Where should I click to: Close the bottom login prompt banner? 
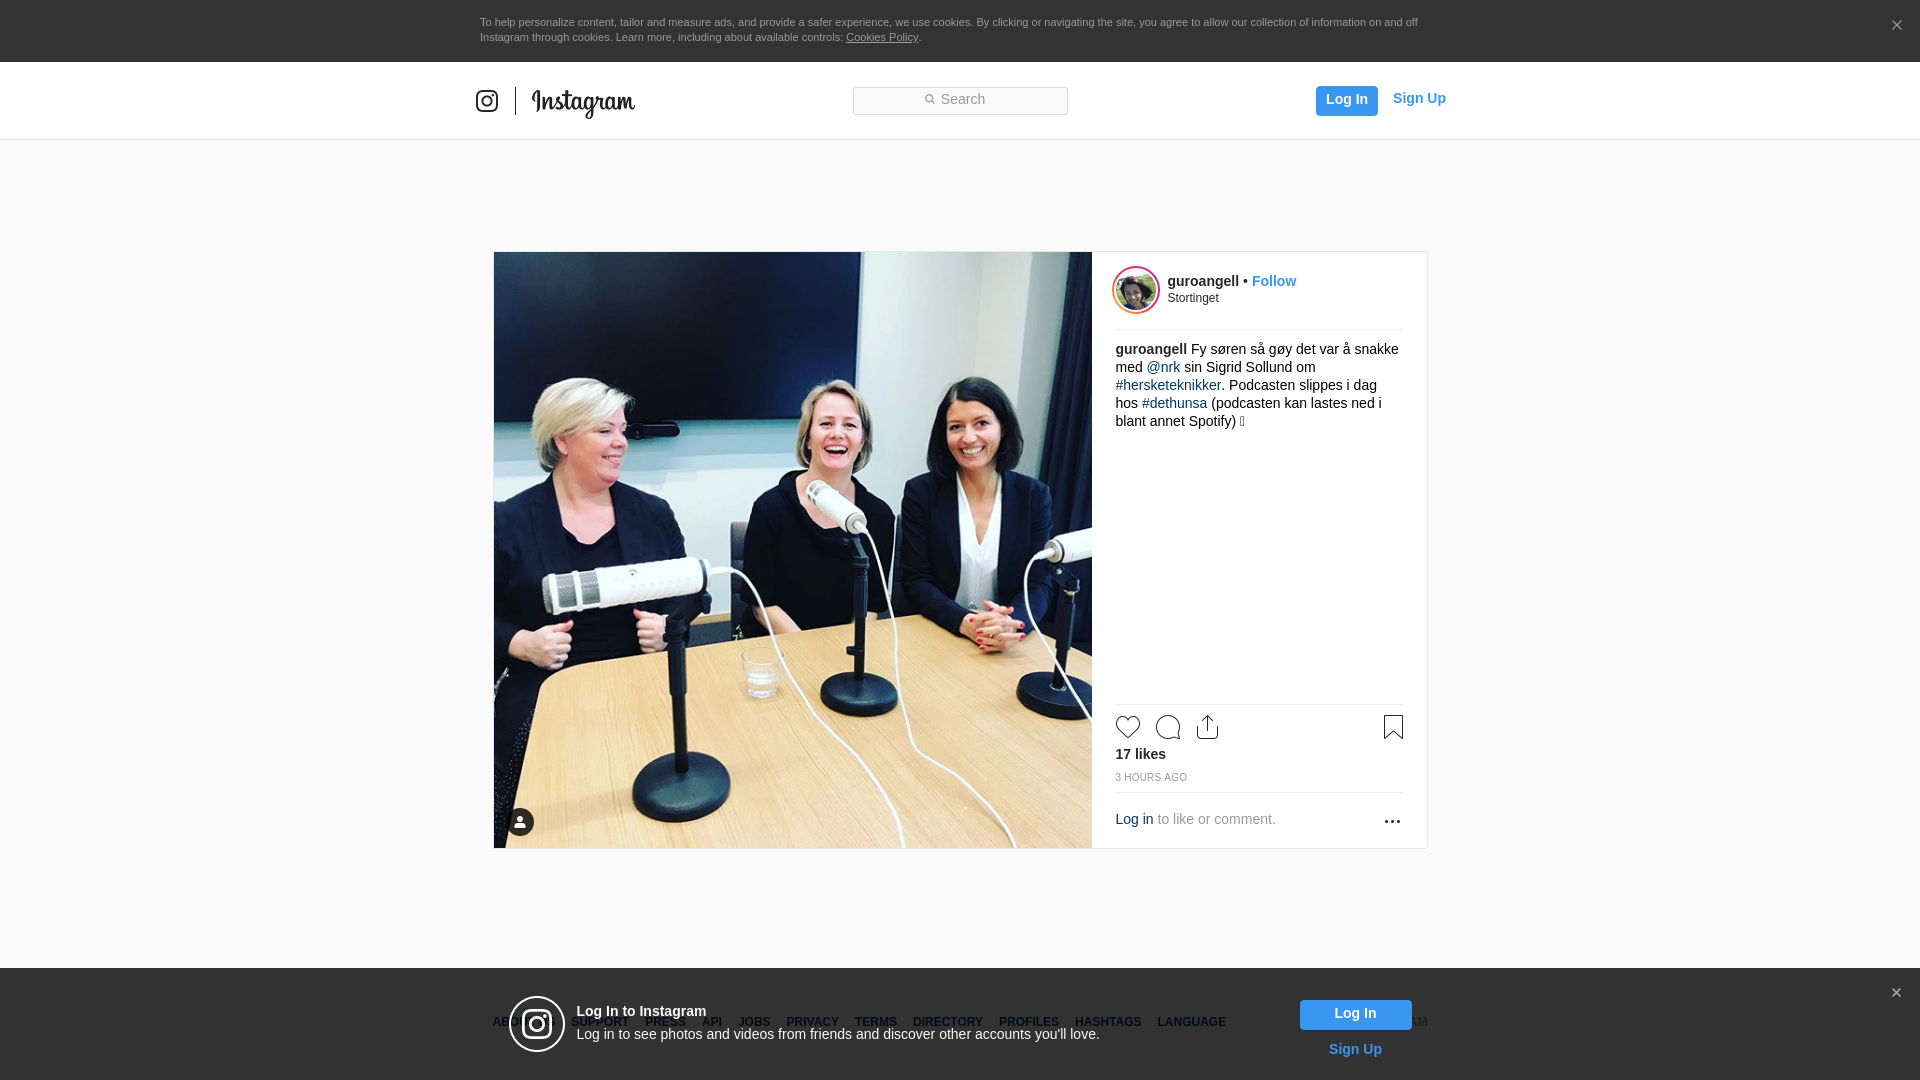(1896, 993)
